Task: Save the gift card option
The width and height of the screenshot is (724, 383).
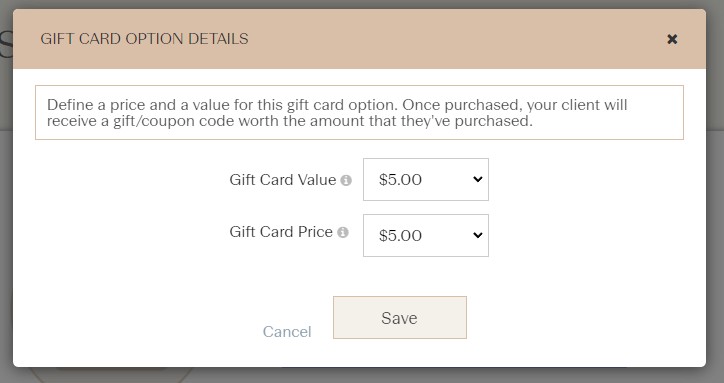Action: [400, 317]
